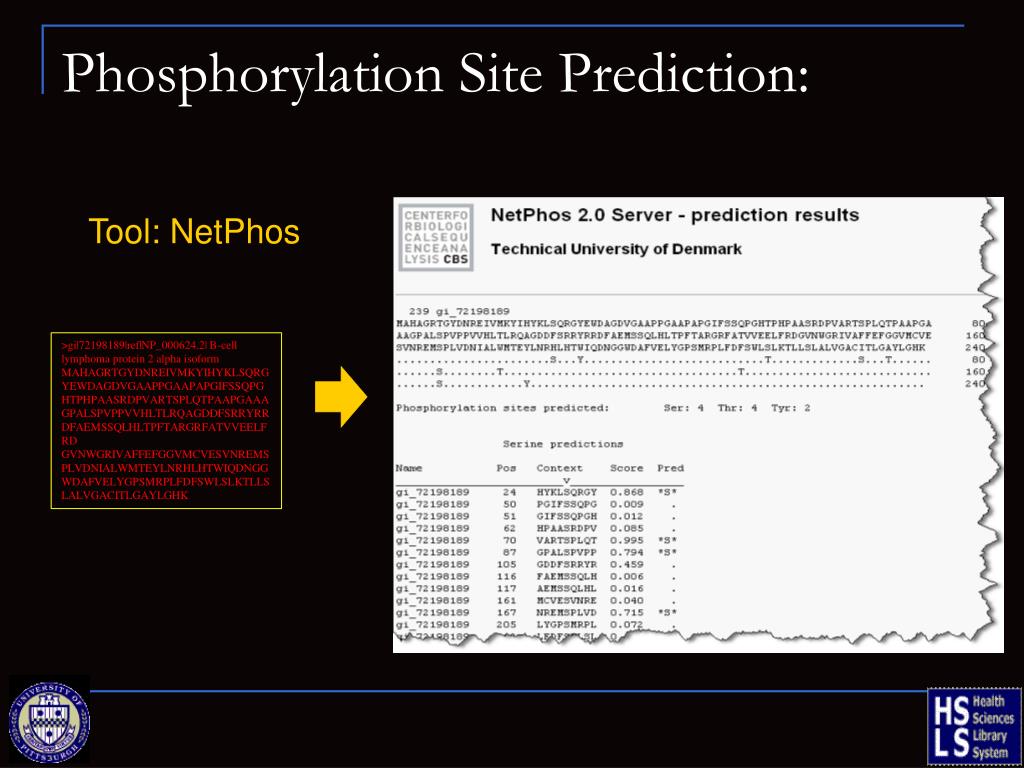Click the 'Pos' column header
This screenshot has height=768, width=1024.
click(x=506, y=468)
